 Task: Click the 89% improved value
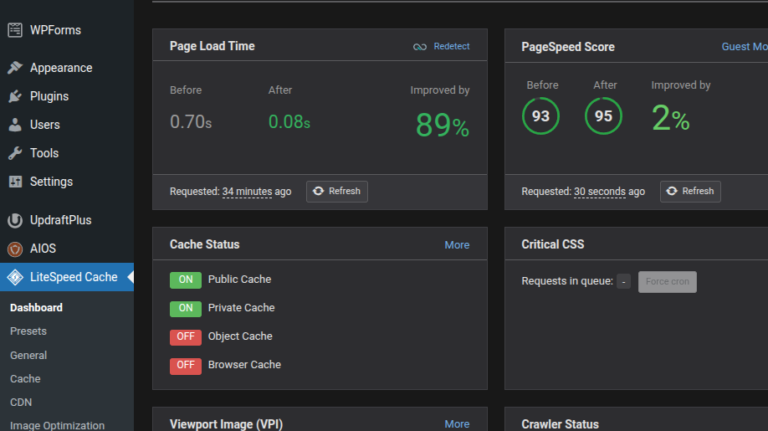point(442,125)
